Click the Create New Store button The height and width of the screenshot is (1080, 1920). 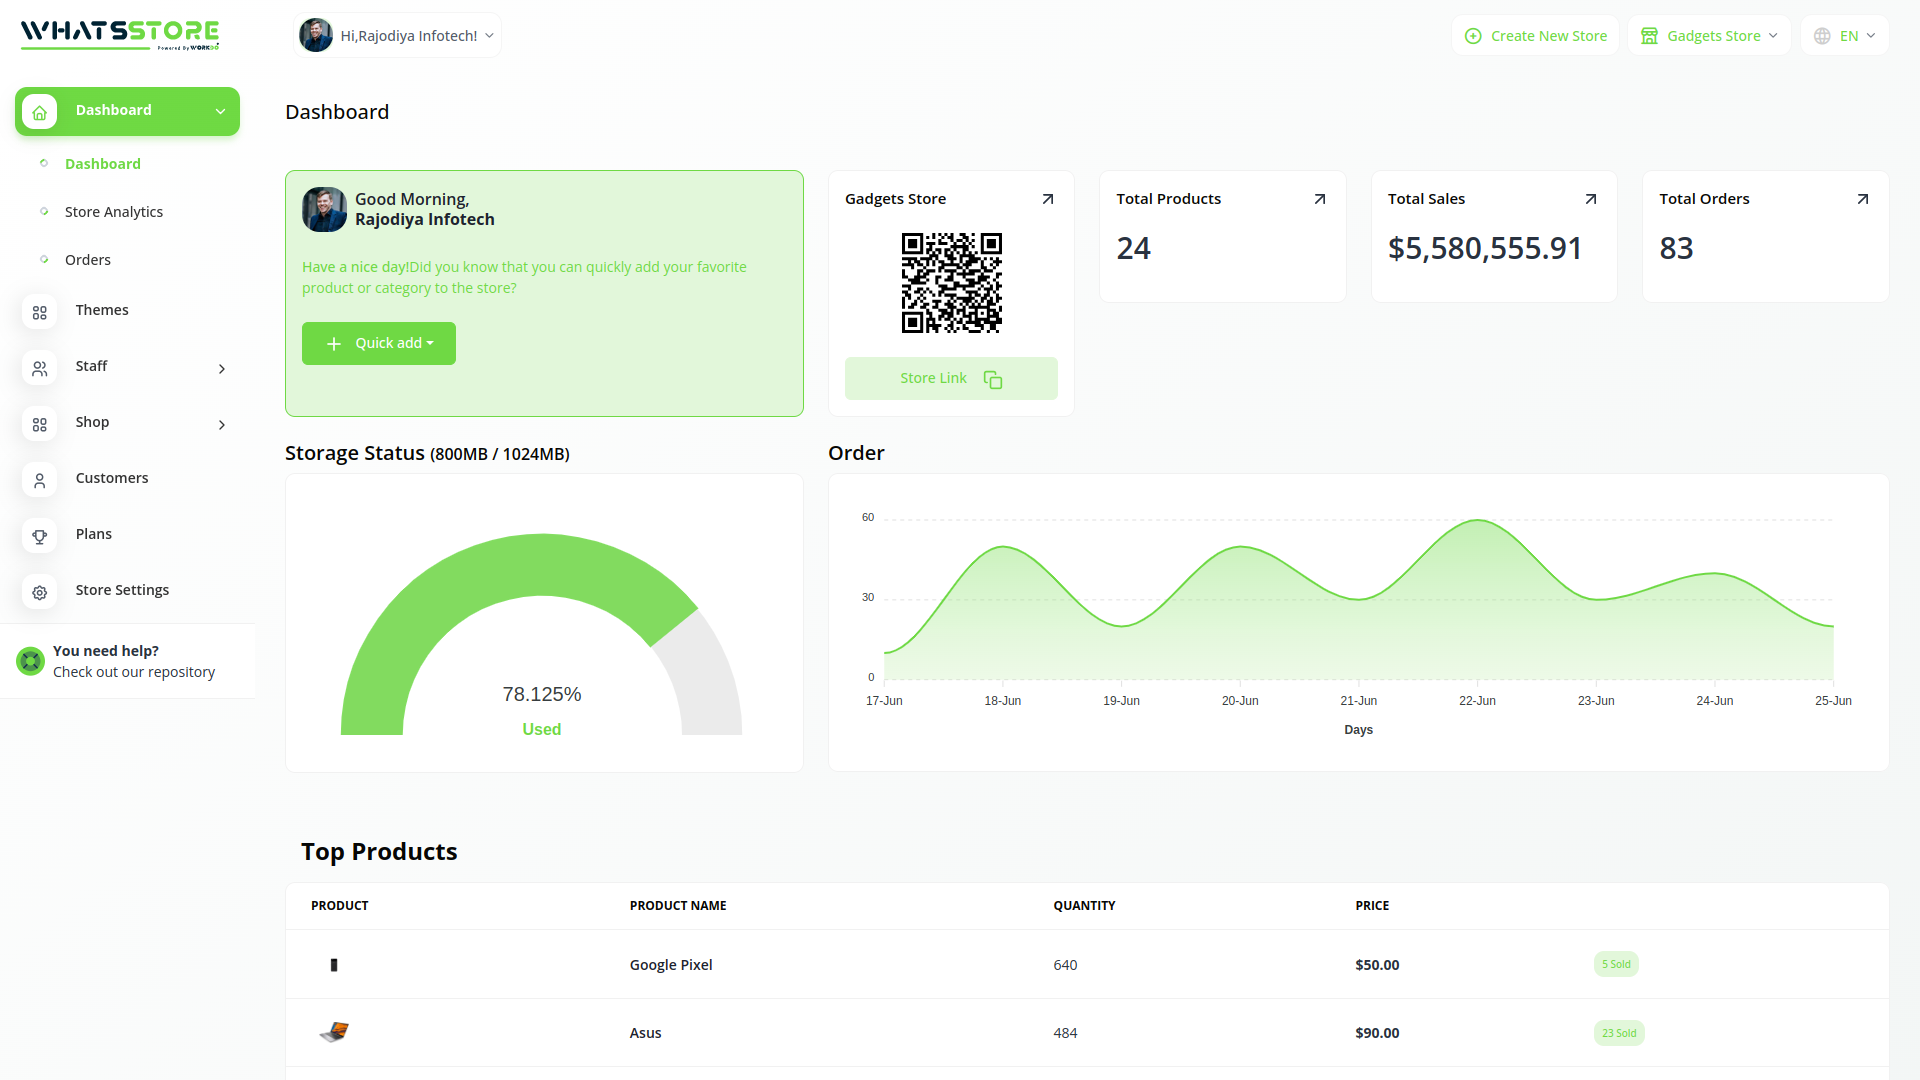pyautogui.click(x=1535, y=36)
